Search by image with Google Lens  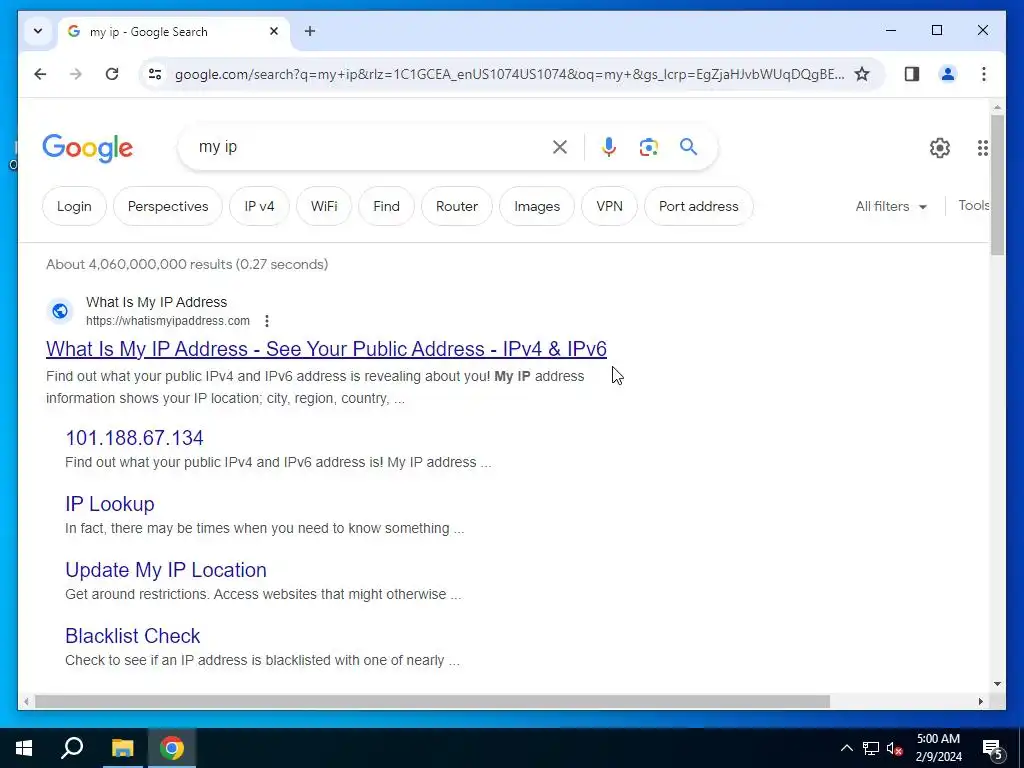click(648, 147)
